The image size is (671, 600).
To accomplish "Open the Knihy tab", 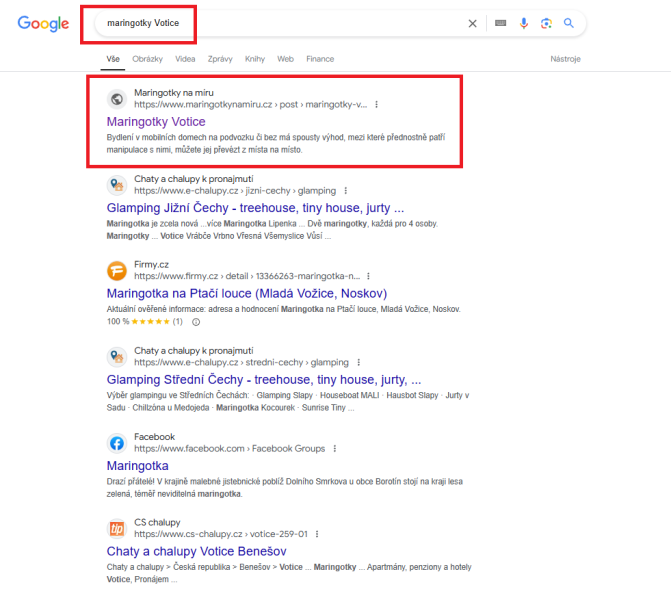I will [x=255, y=59].
